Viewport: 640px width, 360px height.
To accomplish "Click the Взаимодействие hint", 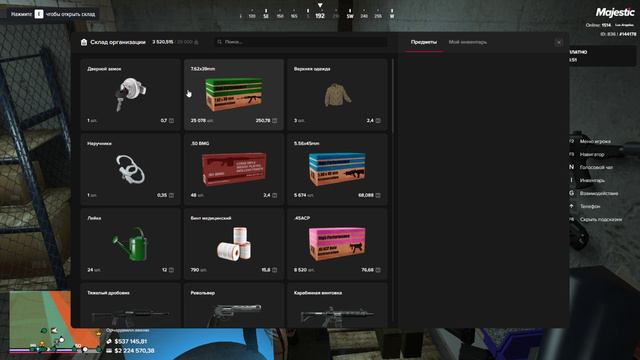I will click(x=599, y=193).
